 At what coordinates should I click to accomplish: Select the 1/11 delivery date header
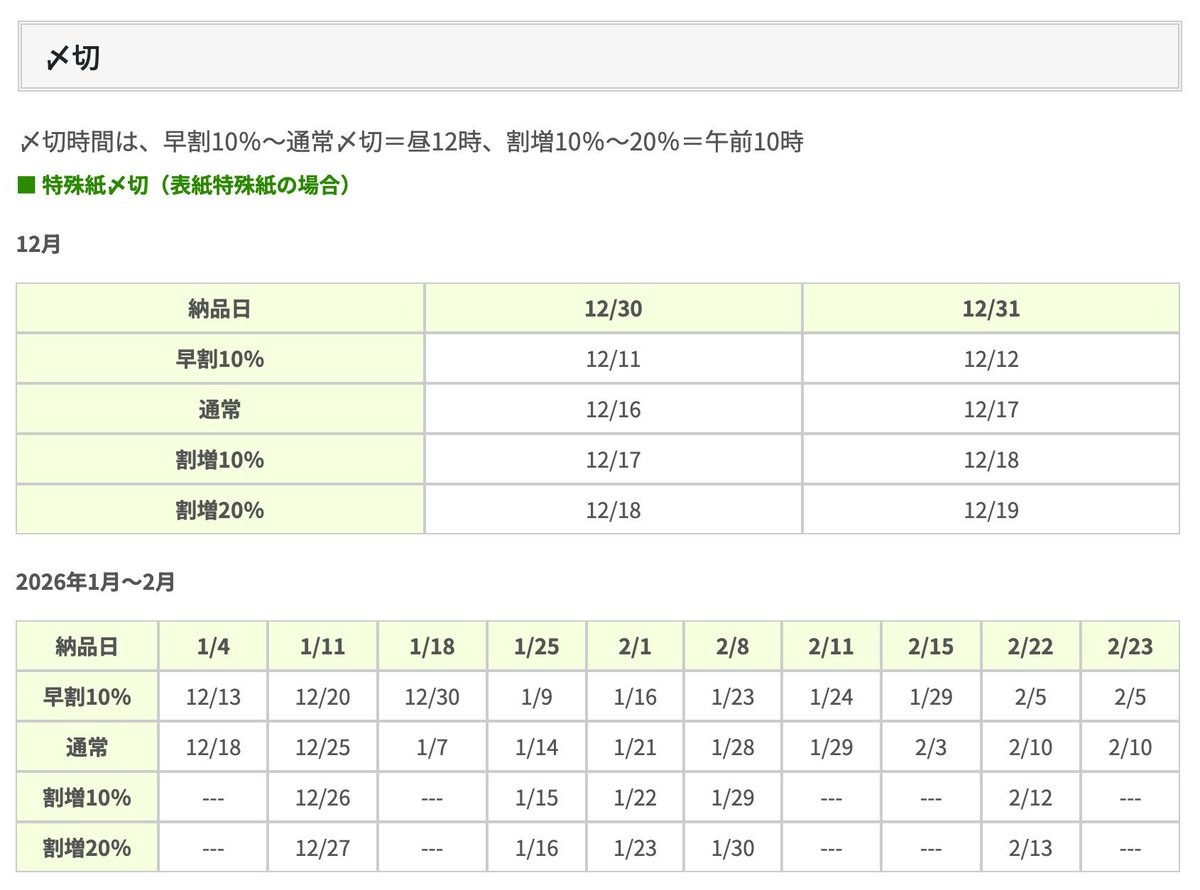(x=322, y=647)
